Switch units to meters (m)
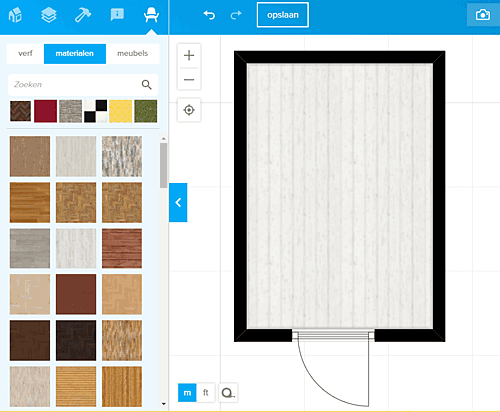 187,393
